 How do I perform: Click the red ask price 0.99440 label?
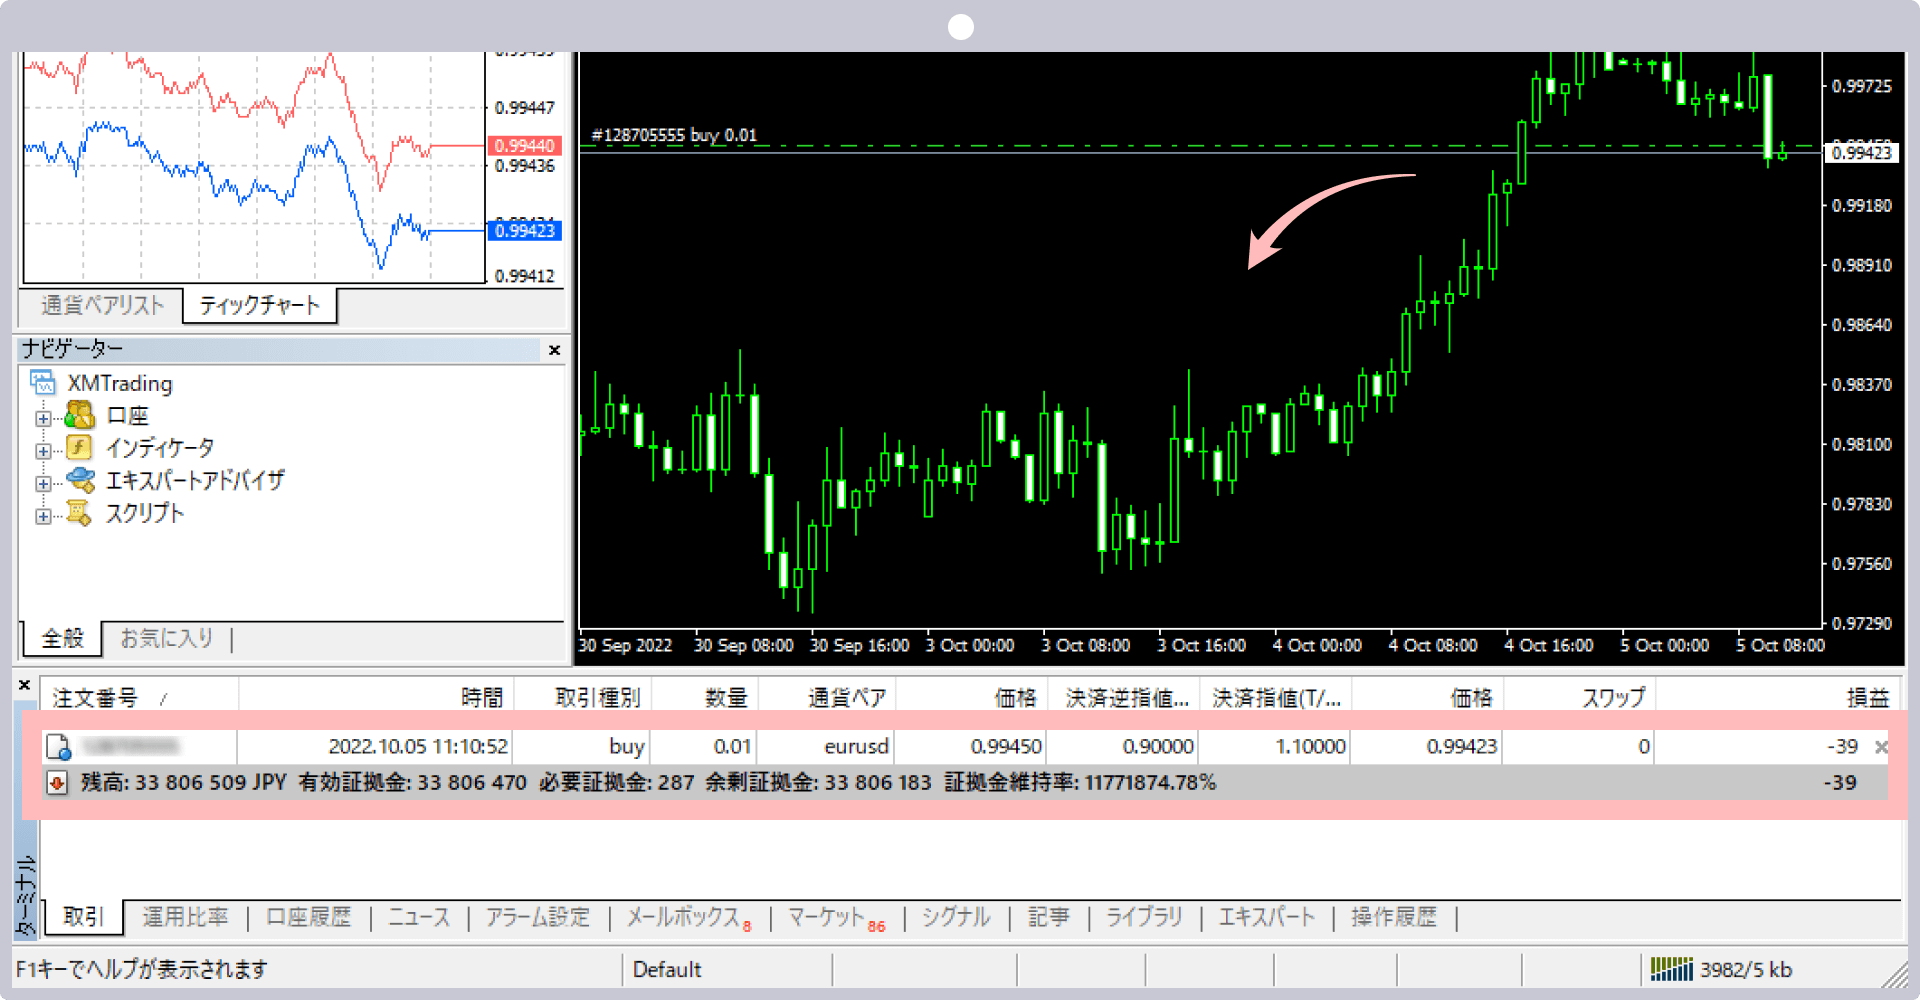tap(525, 146)
